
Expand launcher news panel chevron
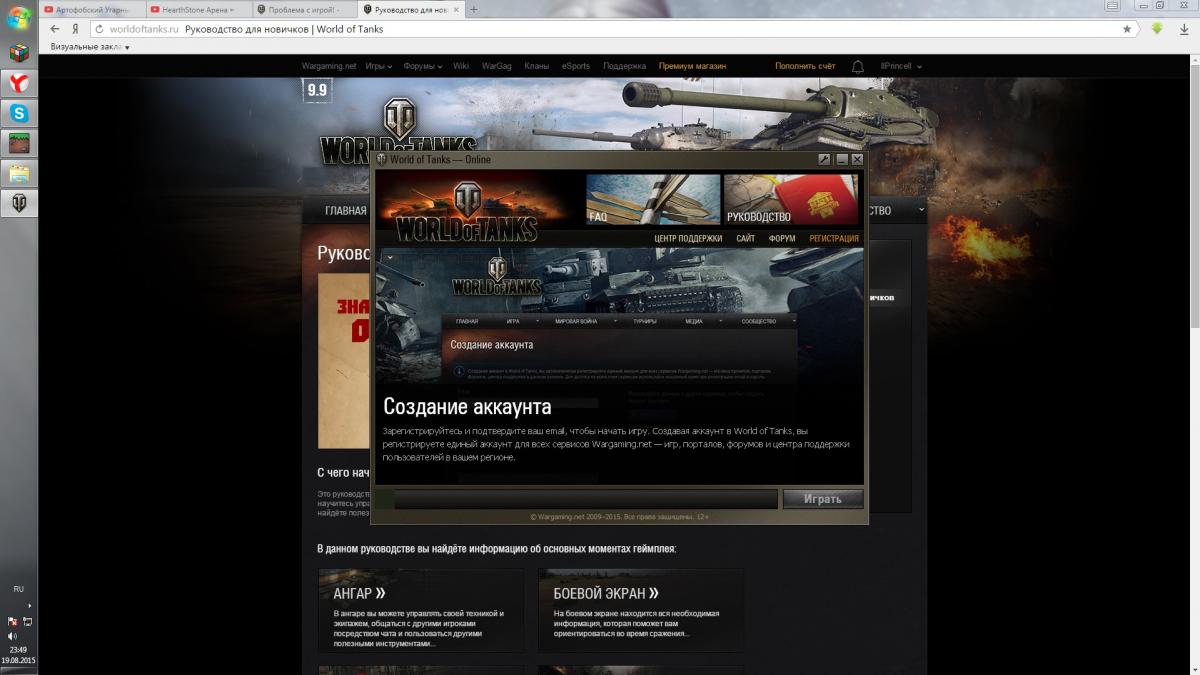pyautogui.click(x=389, y=258)
